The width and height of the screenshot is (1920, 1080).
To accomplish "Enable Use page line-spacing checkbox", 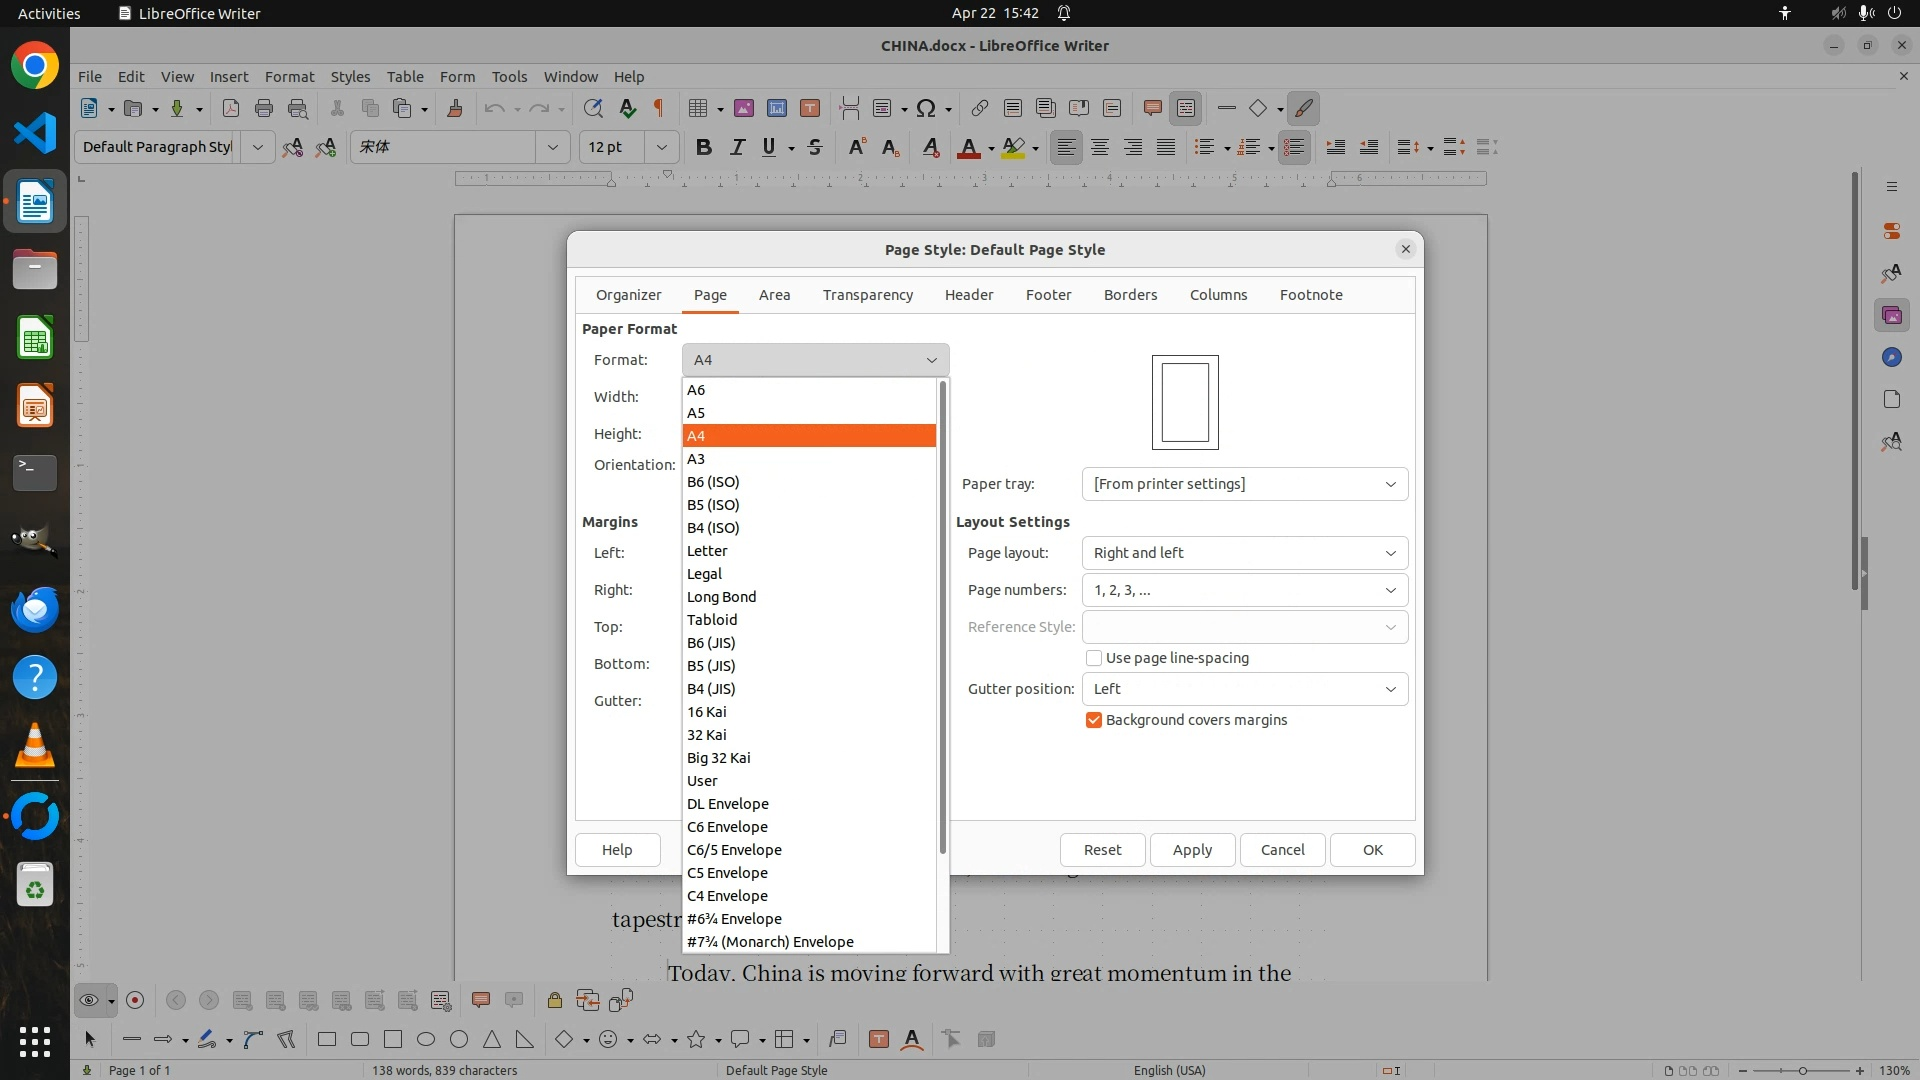I will 1094,658.
